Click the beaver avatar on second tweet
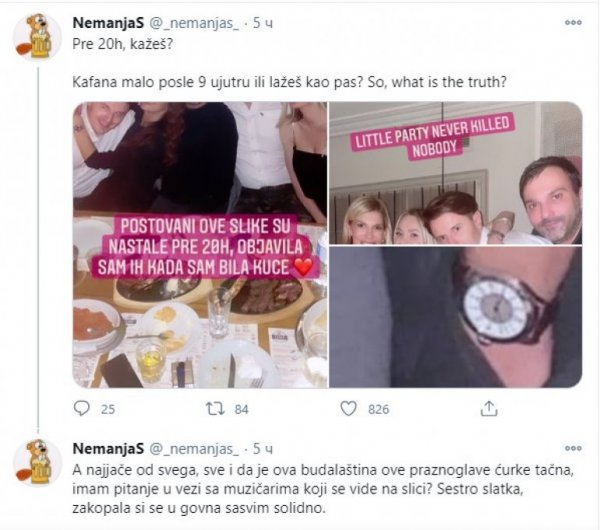The image size is (600, 530). tap(37, 463)
